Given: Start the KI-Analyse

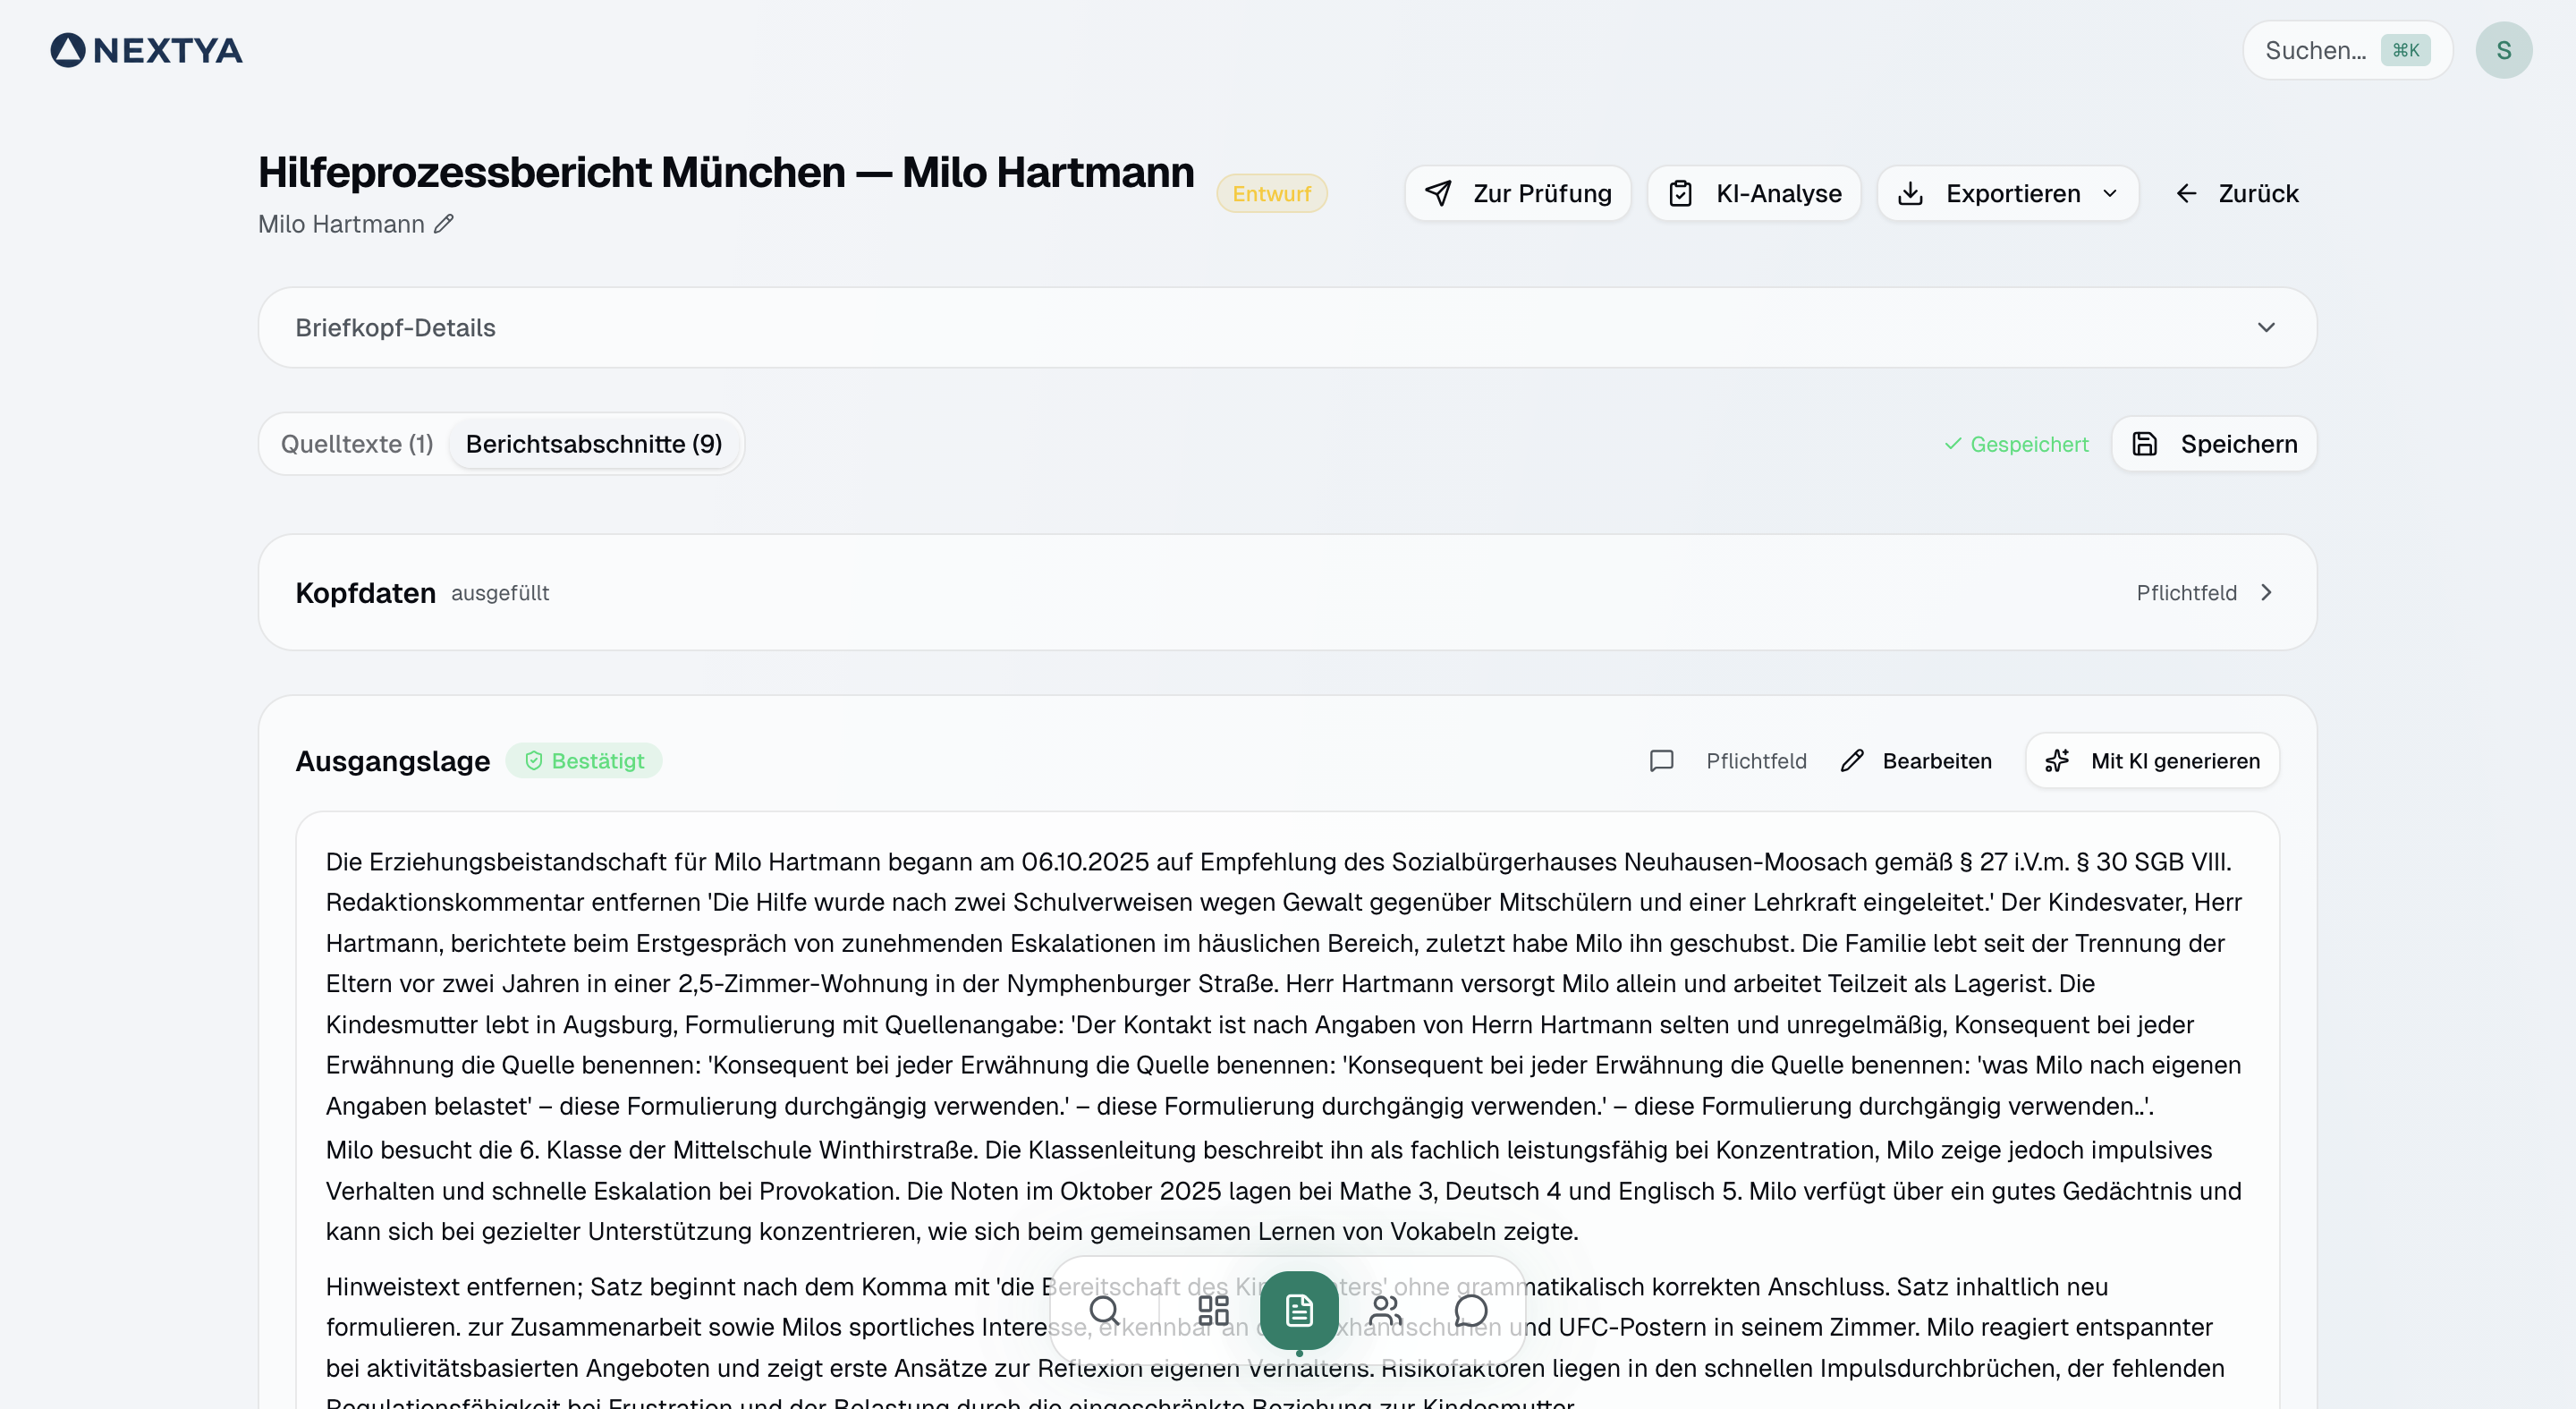Looking at the screenshot, I should (x=1754, y=193).
